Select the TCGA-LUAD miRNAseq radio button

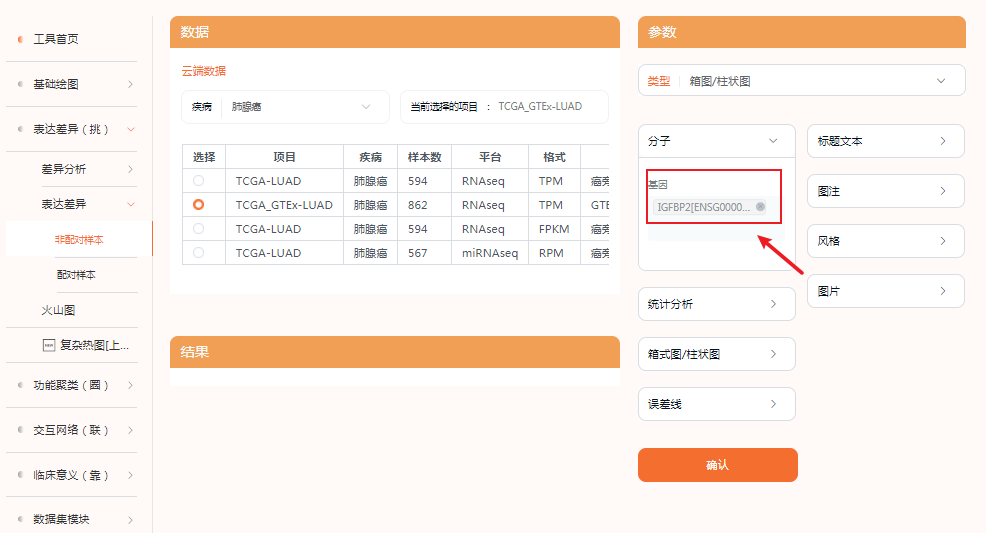pos(198,253)
